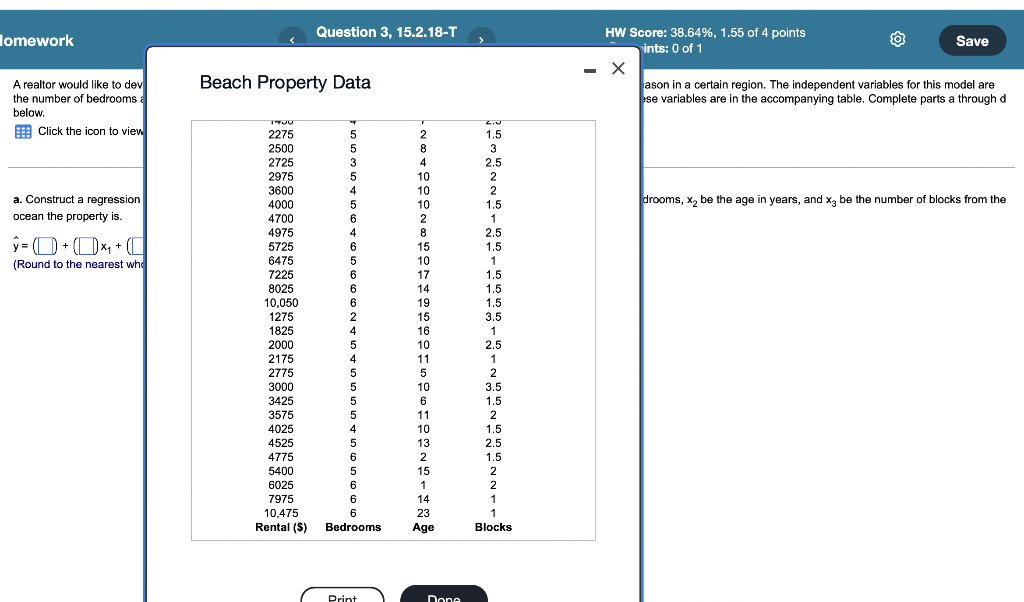
Task: Click the rental value 10,475
Action: (281, 513)
